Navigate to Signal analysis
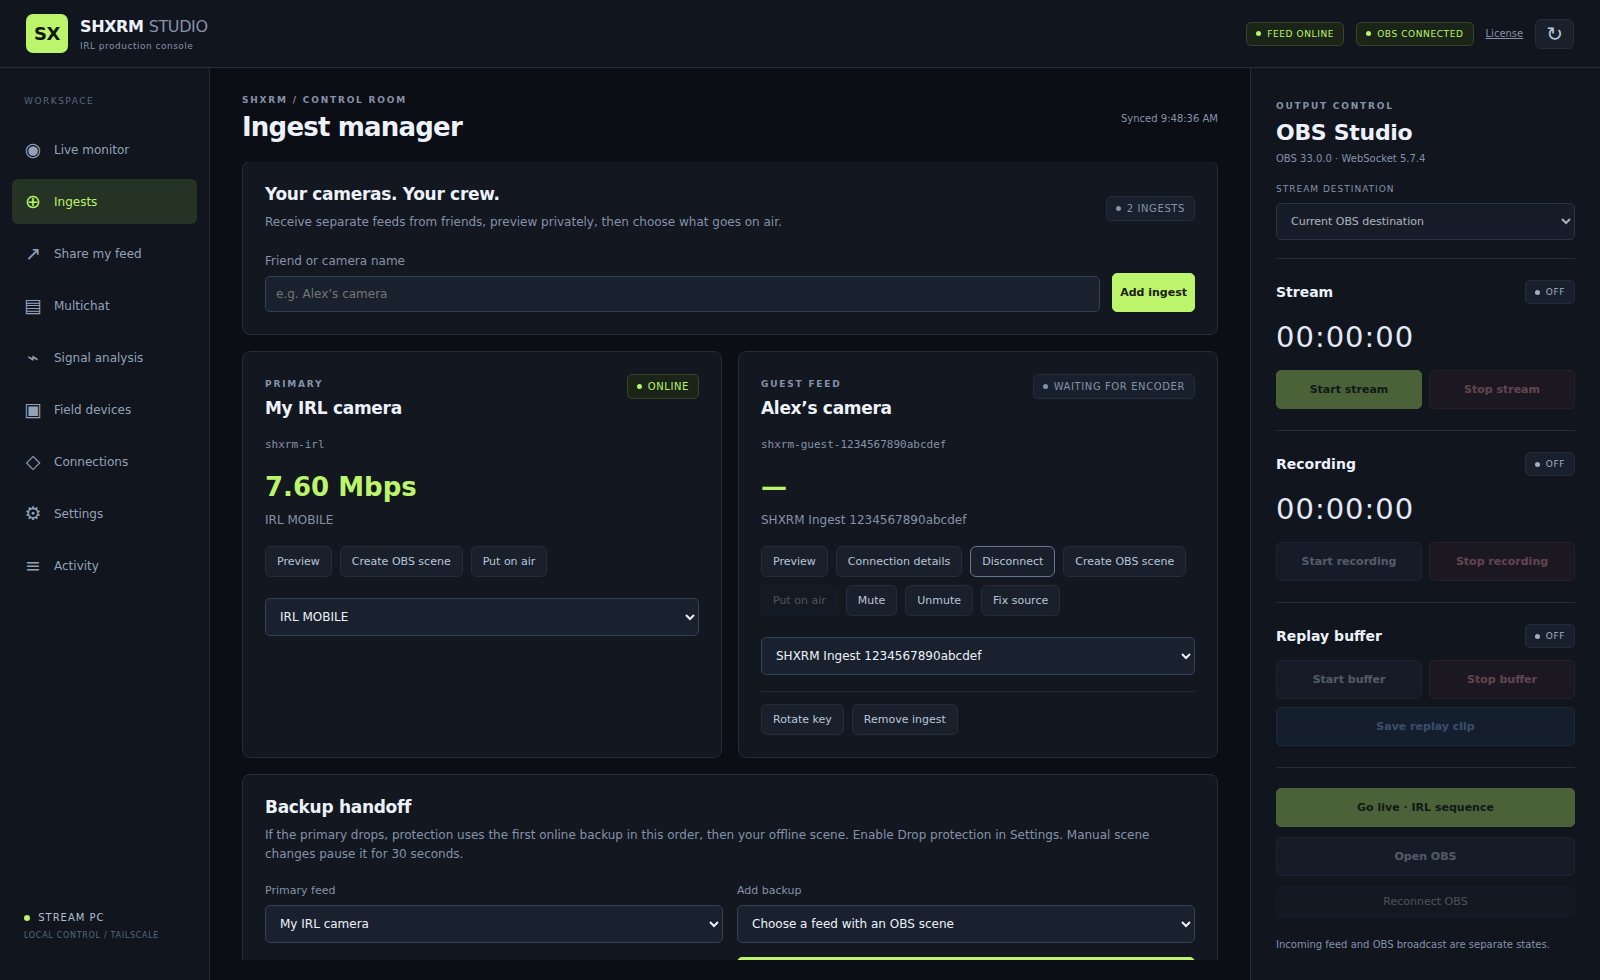The width and height of the screenshot is (1600, 980). [x=104, y=358]
